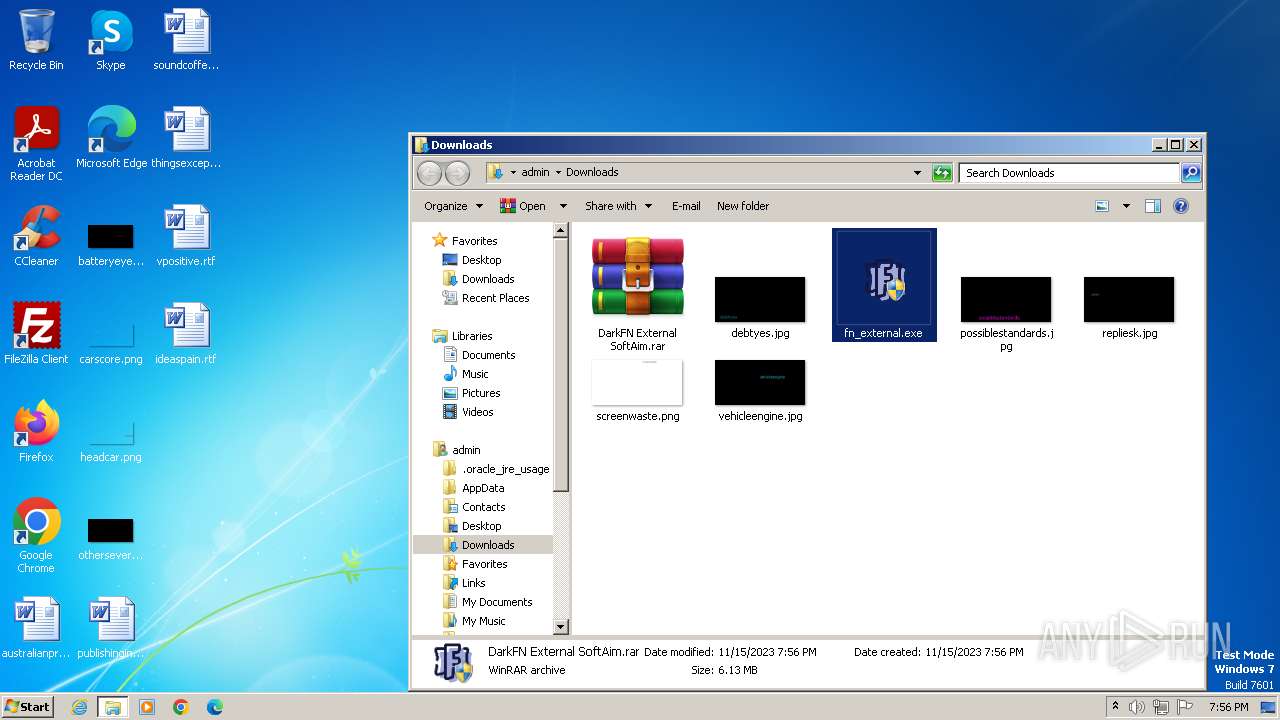Refresh the Downloads folder view
This screenshot has height=720, width=1280.
tap(942, 173)
